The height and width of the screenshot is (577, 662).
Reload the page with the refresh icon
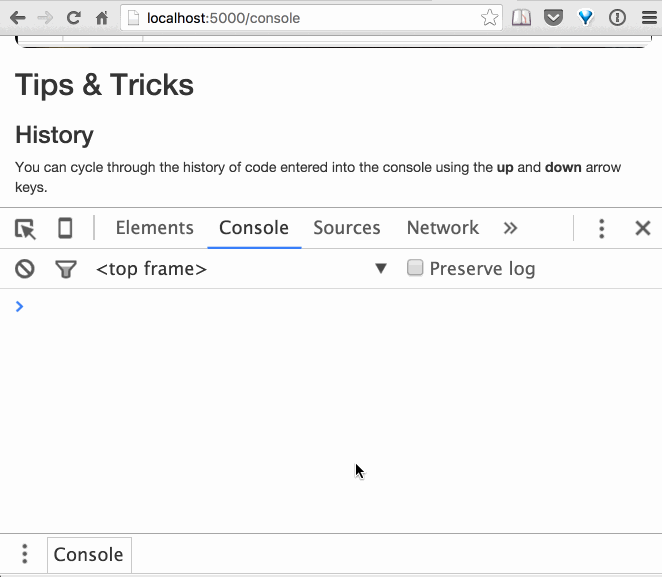coord(73,18)
